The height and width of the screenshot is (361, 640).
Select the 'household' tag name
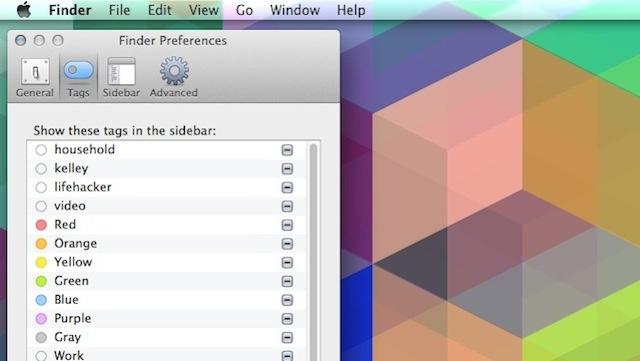click(x=84, y=149)
